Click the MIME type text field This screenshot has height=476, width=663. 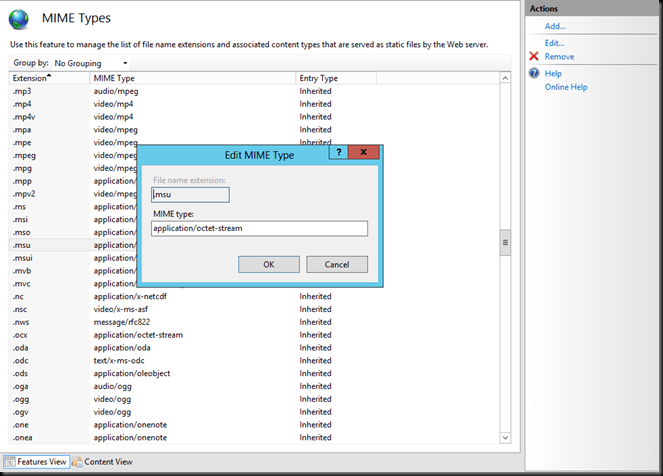[x=259, y=228]
